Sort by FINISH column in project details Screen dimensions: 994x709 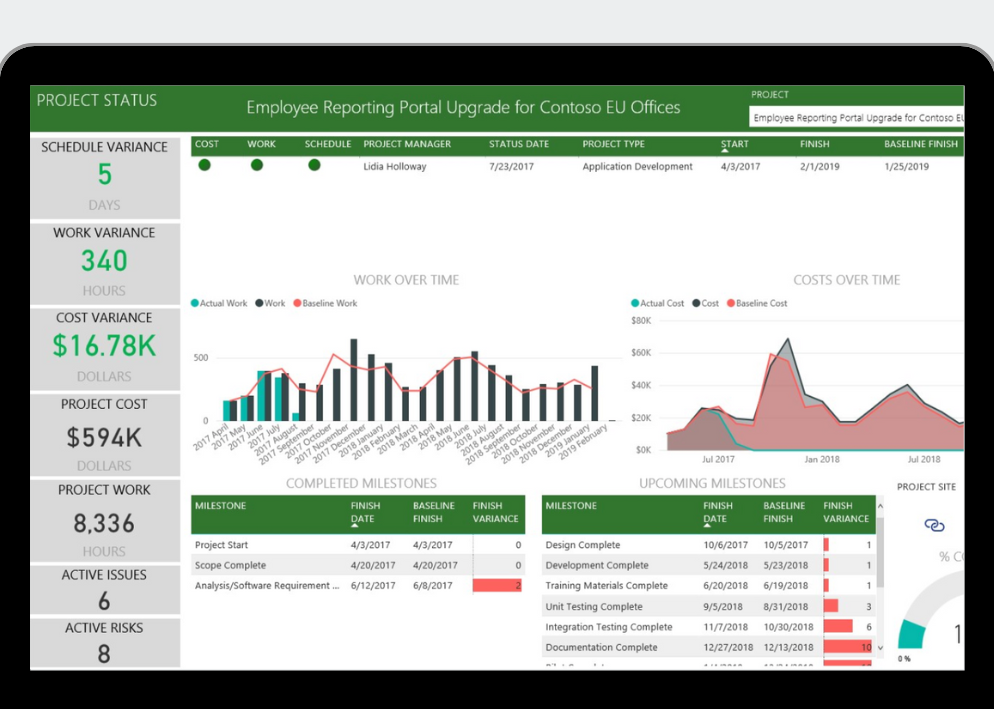pyautogui.click(x=814, y=144)
